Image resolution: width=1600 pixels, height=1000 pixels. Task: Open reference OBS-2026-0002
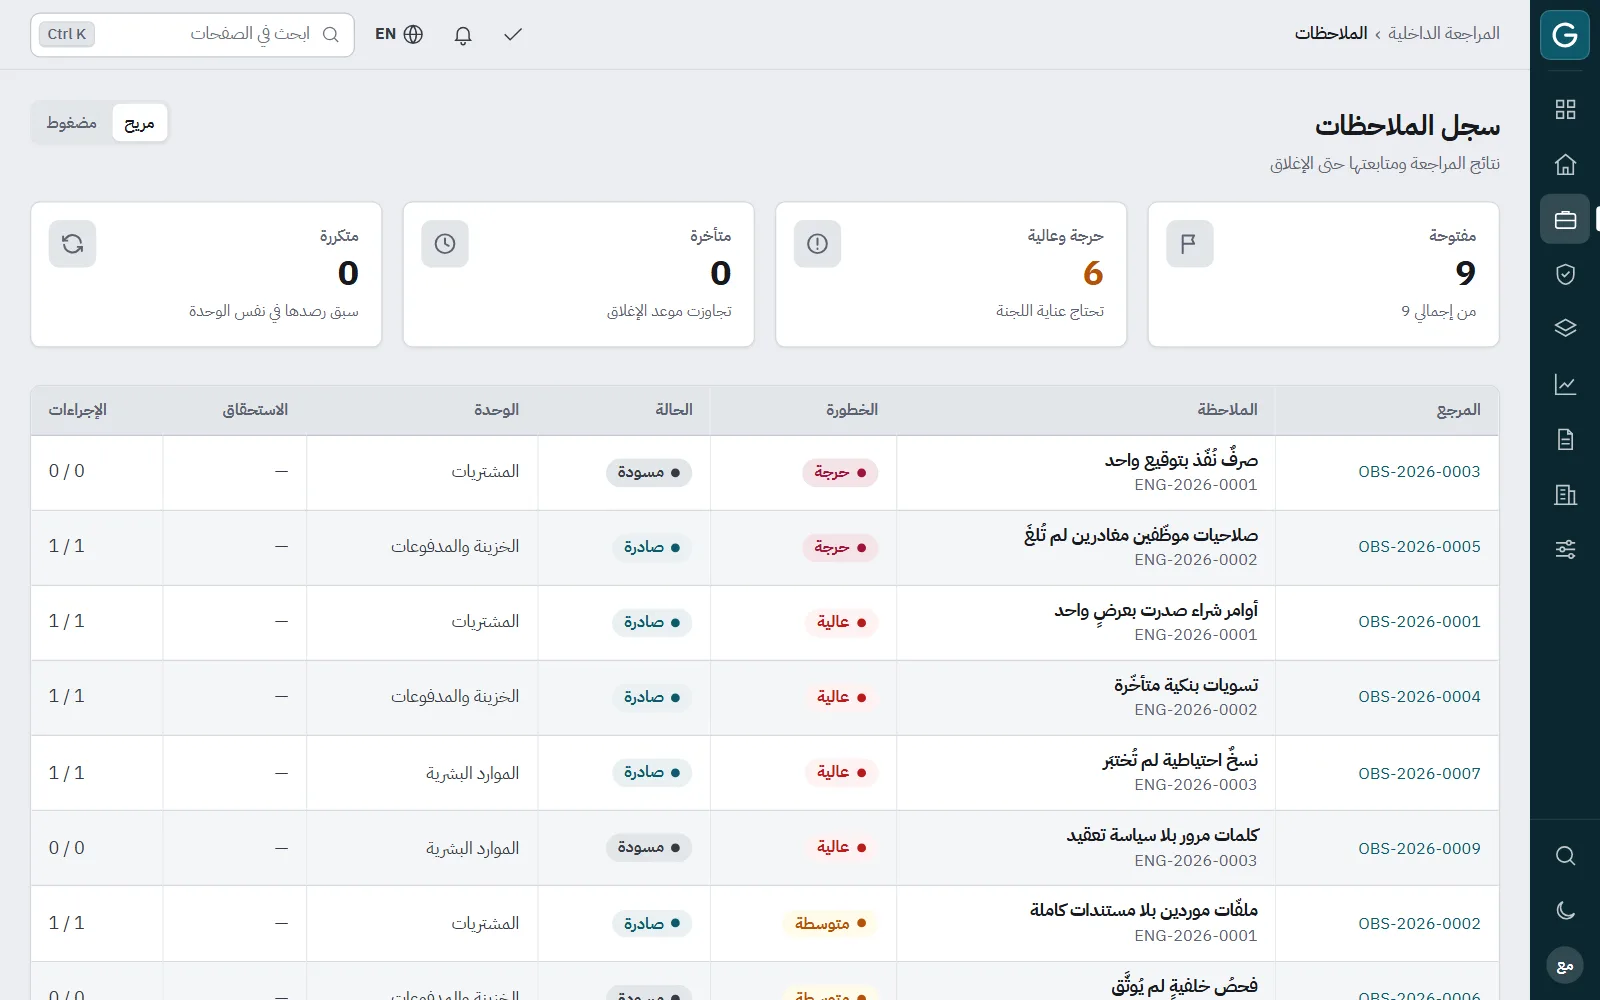click(x=1419, y=923)
